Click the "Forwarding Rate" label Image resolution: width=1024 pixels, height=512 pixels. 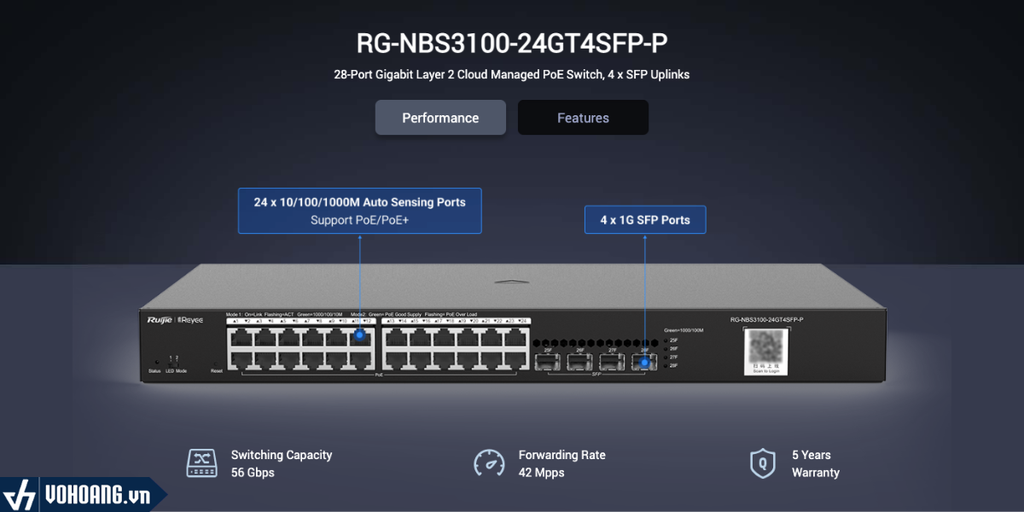562,455
